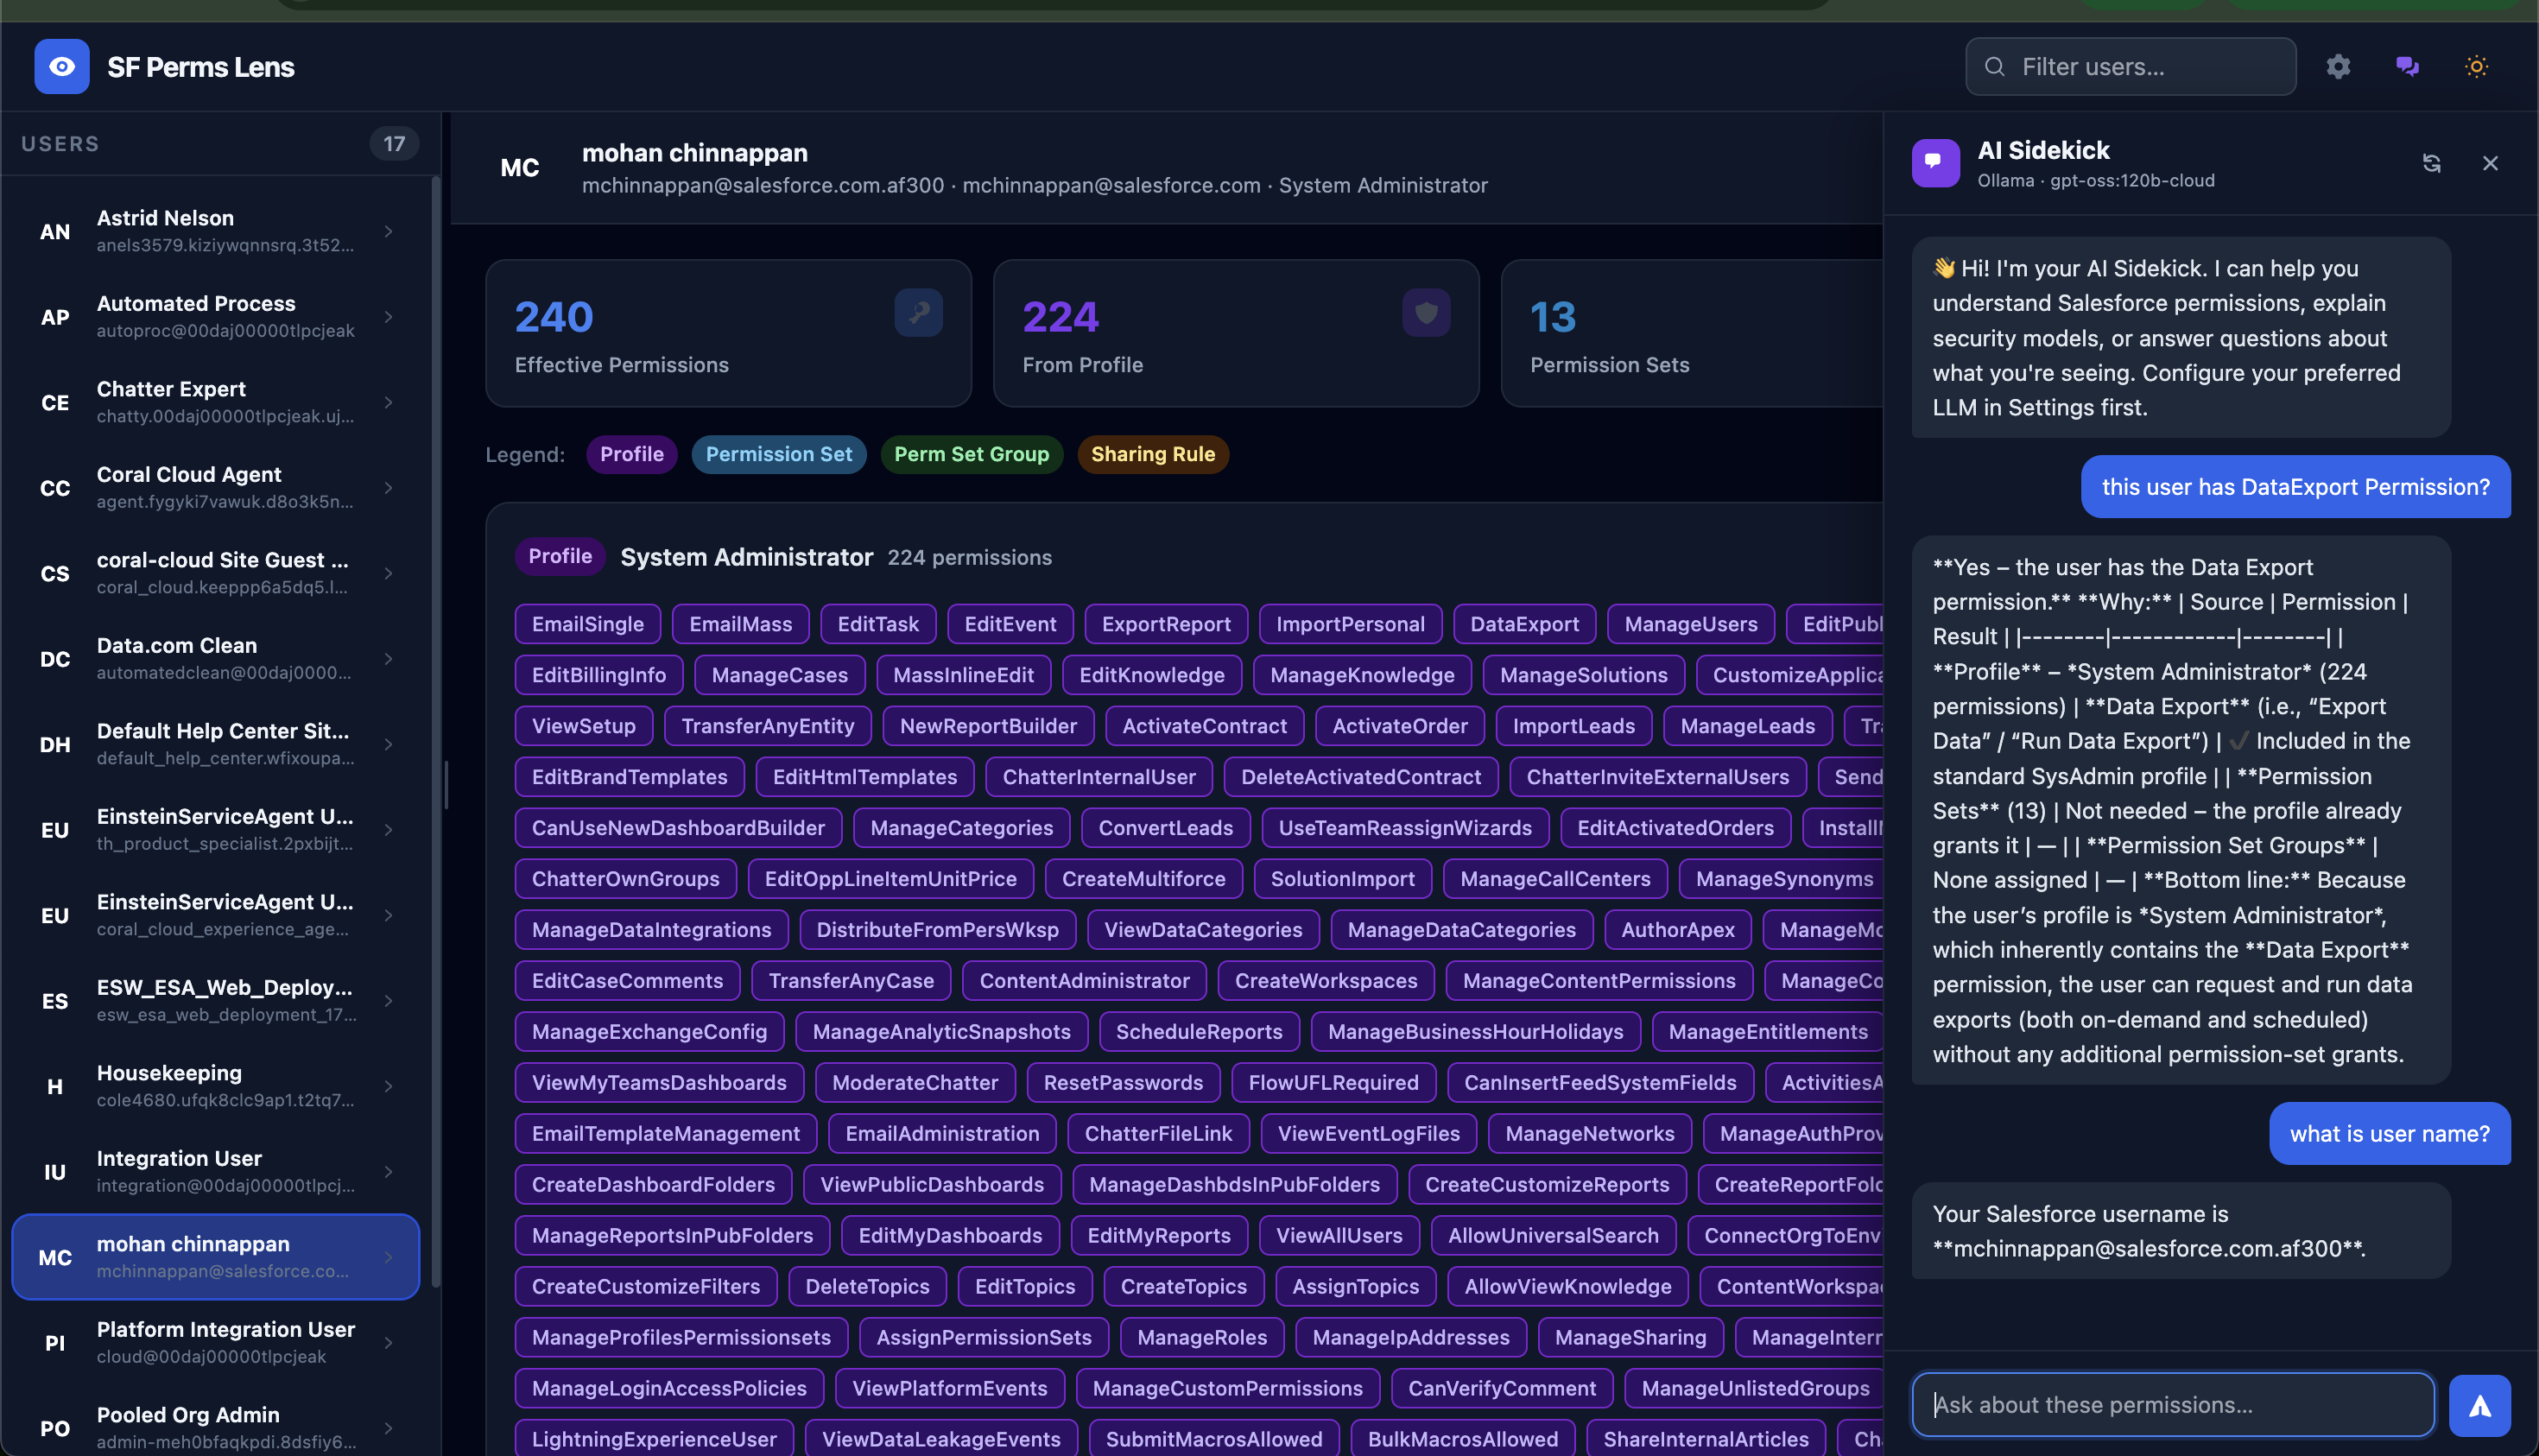Click the CS avatar for coral-cloud Site Guest
This screenshot has width=2539, height=1456.
55,574
